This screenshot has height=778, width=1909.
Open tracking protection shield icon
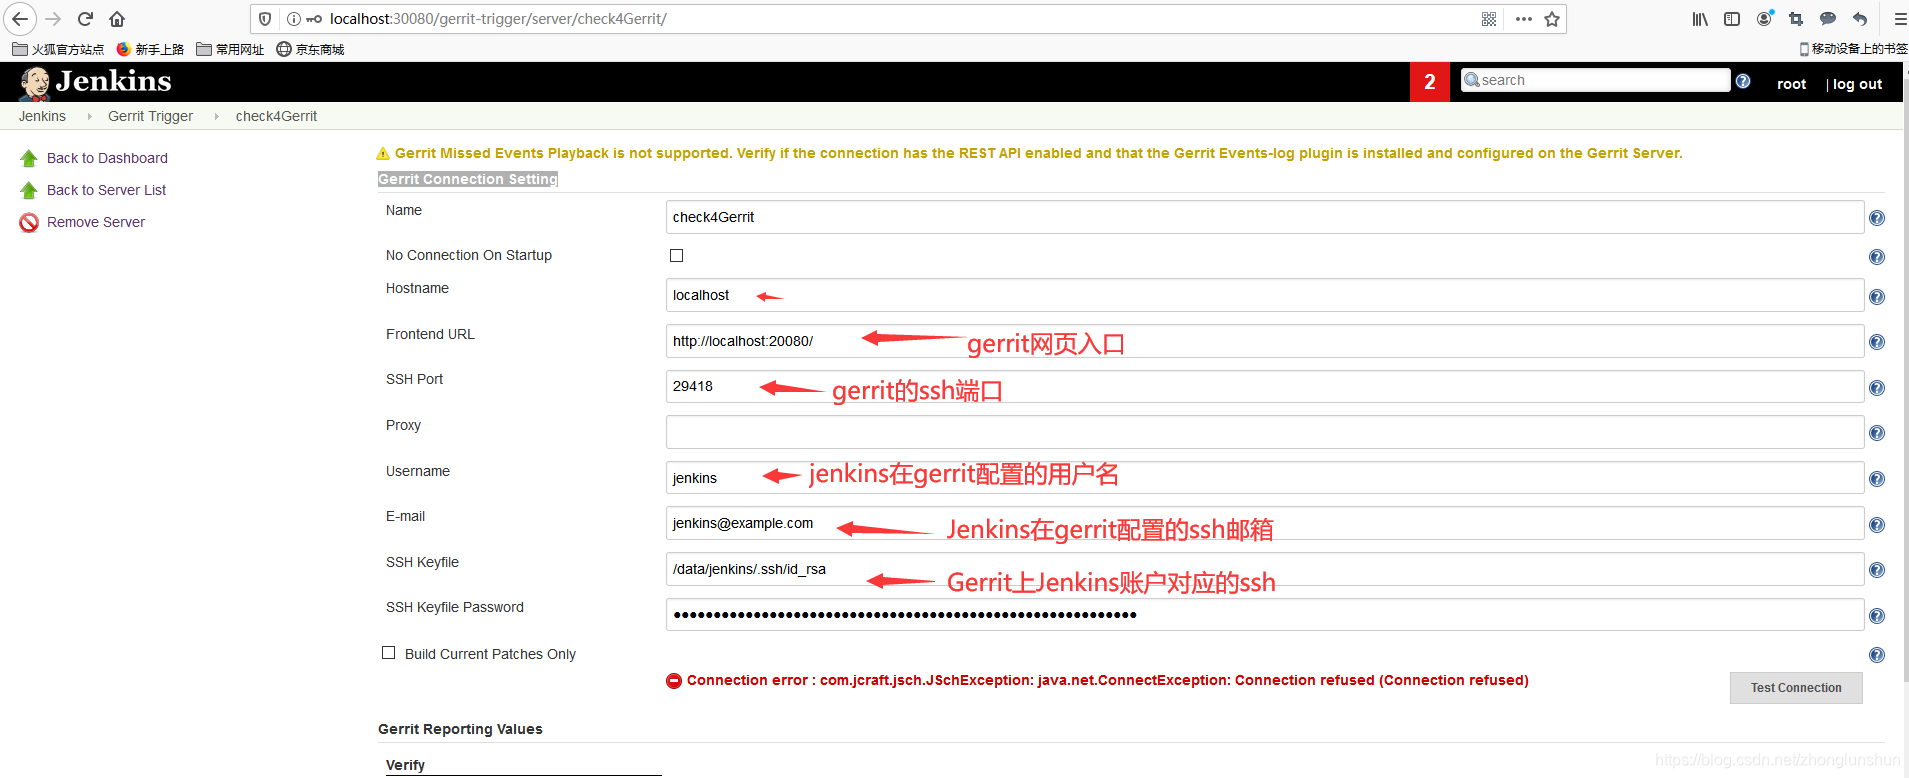point(265,19)
